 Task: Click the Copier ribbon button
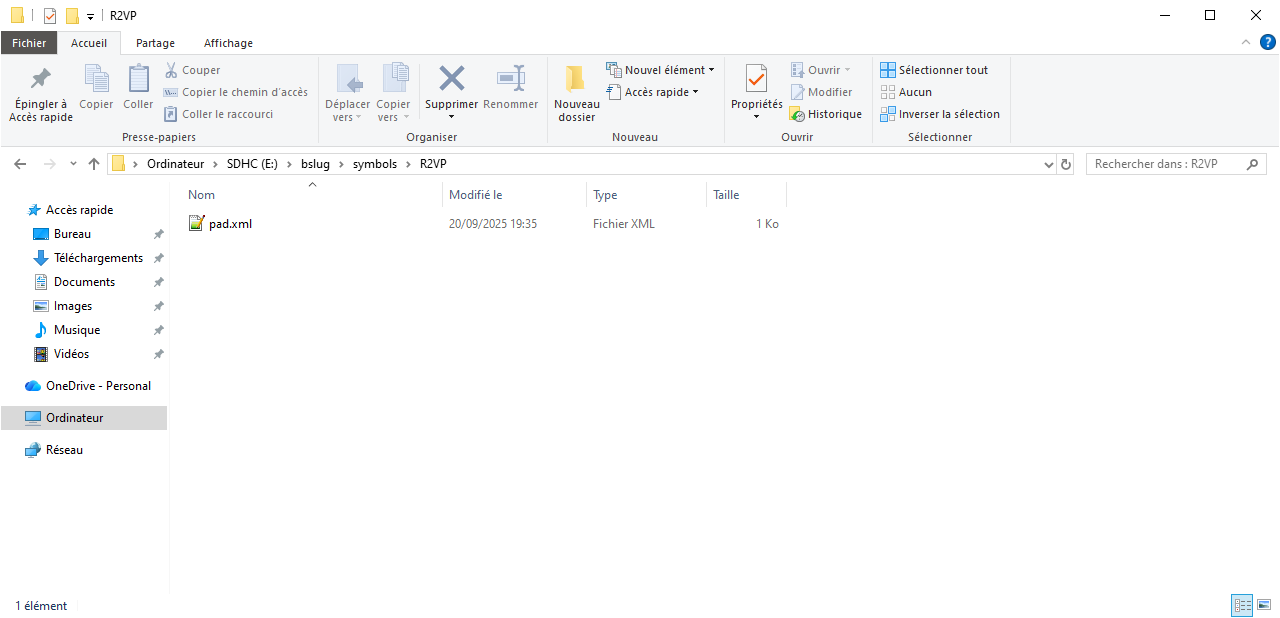pyautogui.click(x=96, y=88)
